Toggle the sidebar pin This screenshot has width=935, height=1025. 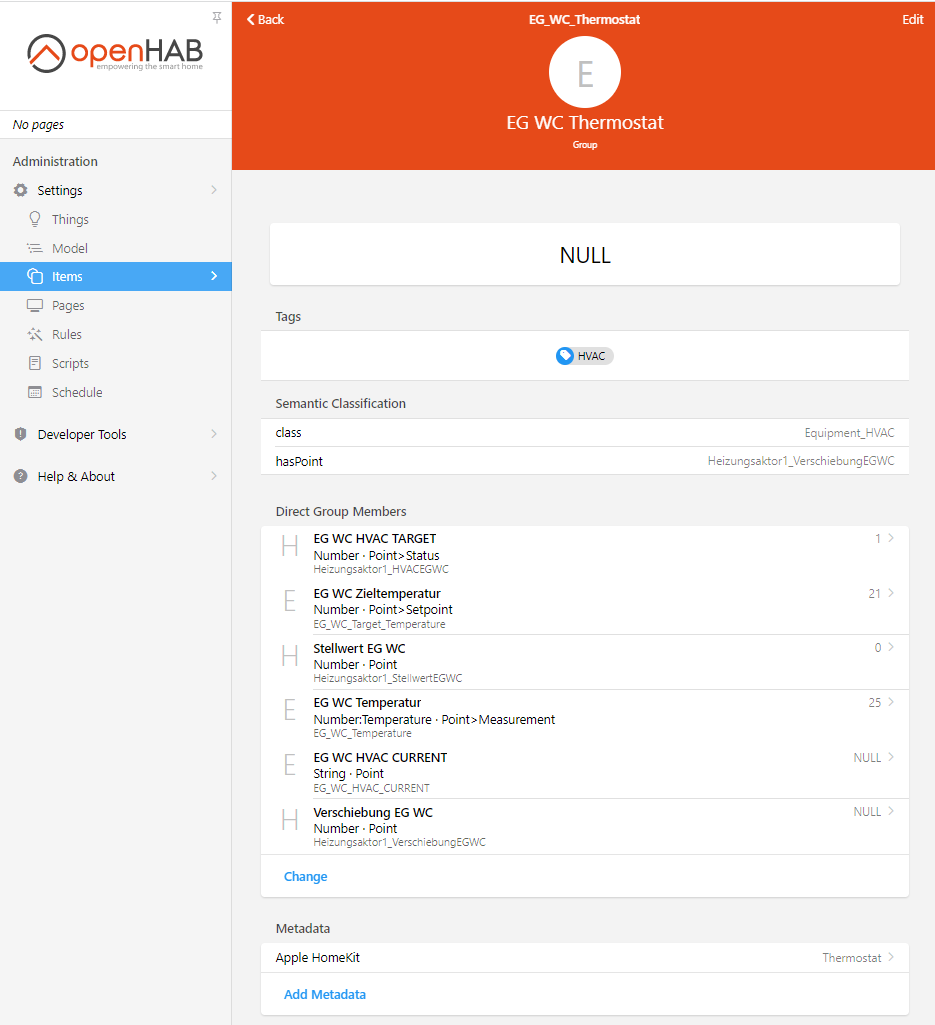click(216, 17)
